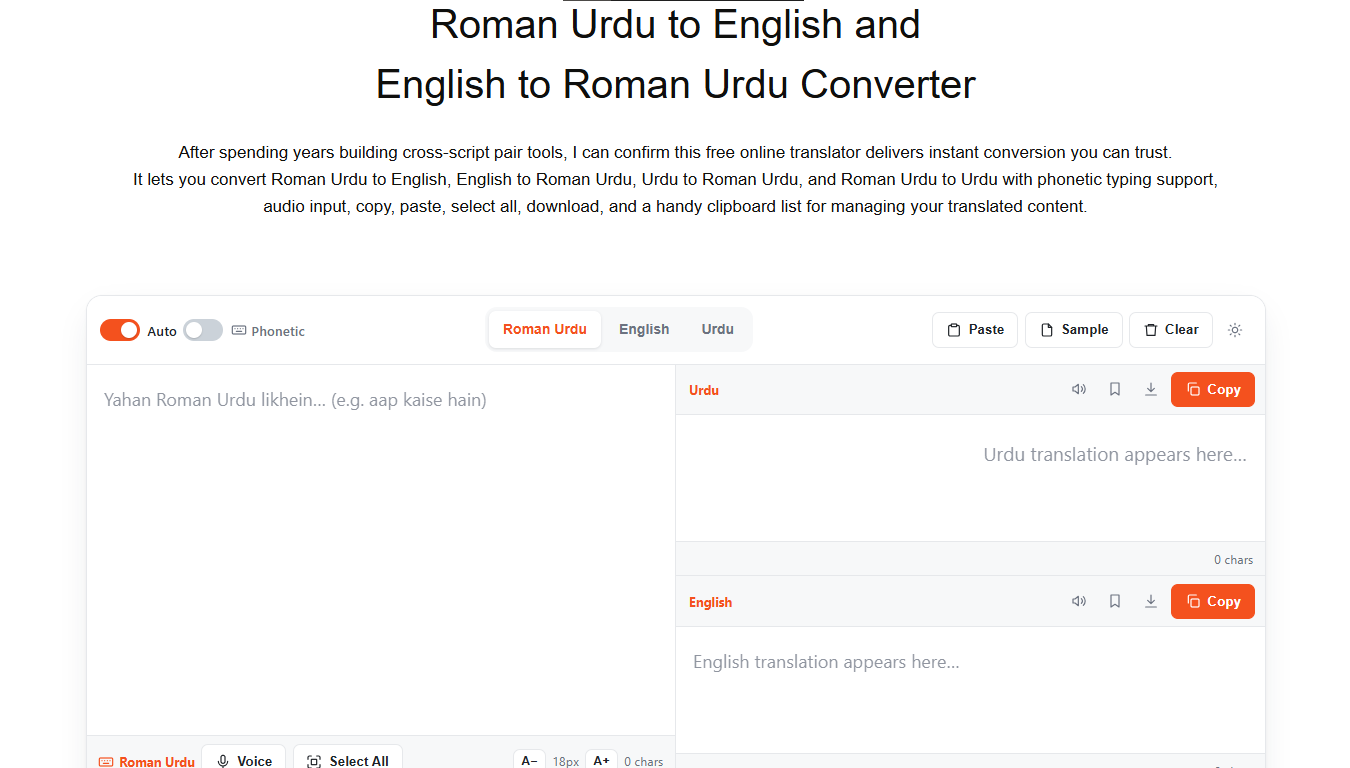Clear the input with Clear button

pyautogui.click(x=1171, y=330)
